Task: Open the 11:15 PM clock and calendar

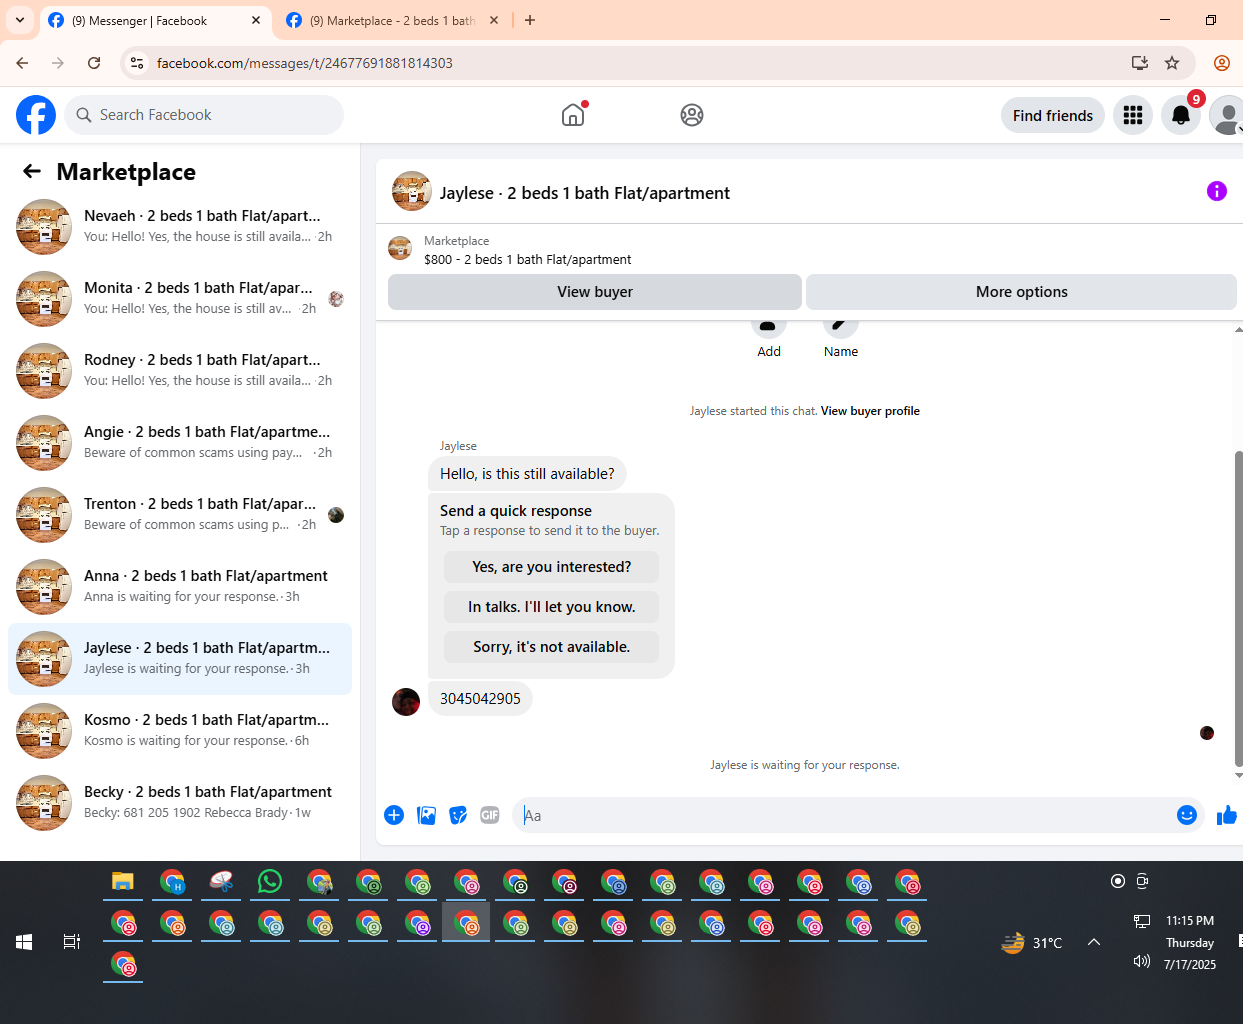Action: 1190,942
